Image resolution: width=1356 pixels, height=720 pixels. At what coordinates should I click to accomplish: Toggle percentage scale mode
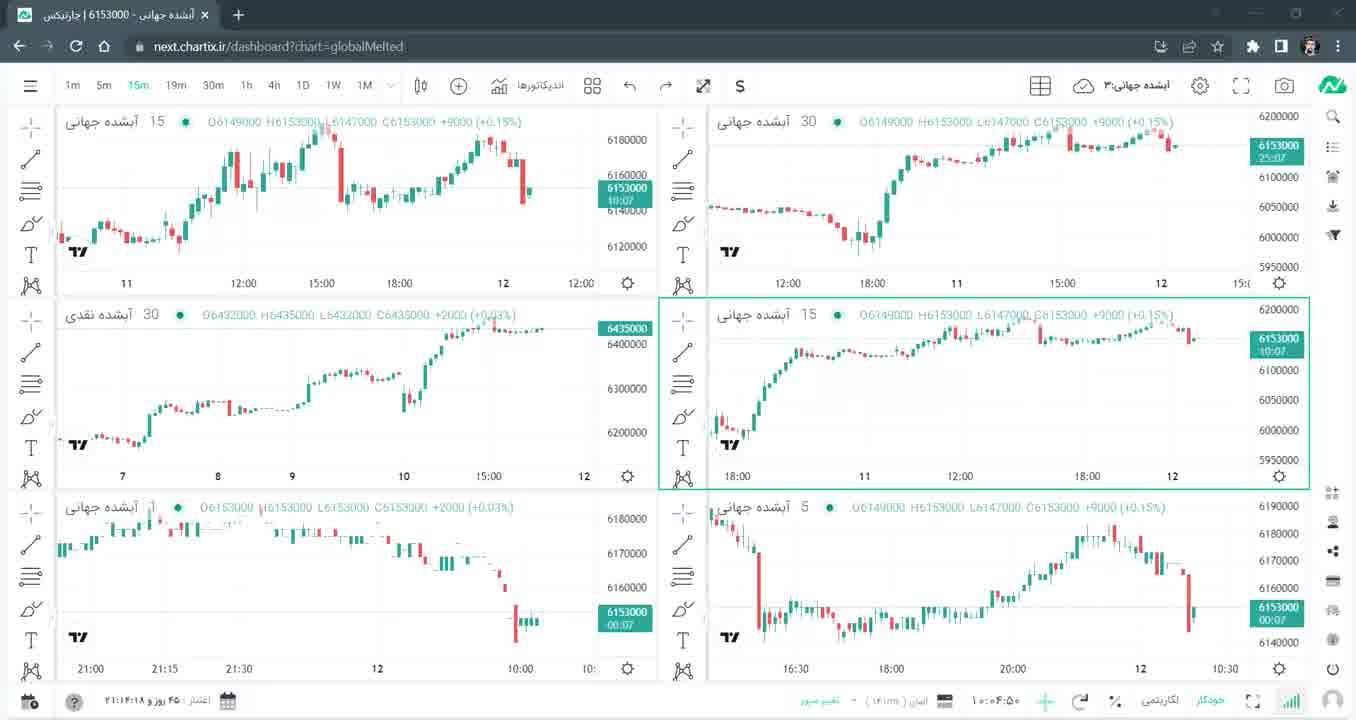1115,701
